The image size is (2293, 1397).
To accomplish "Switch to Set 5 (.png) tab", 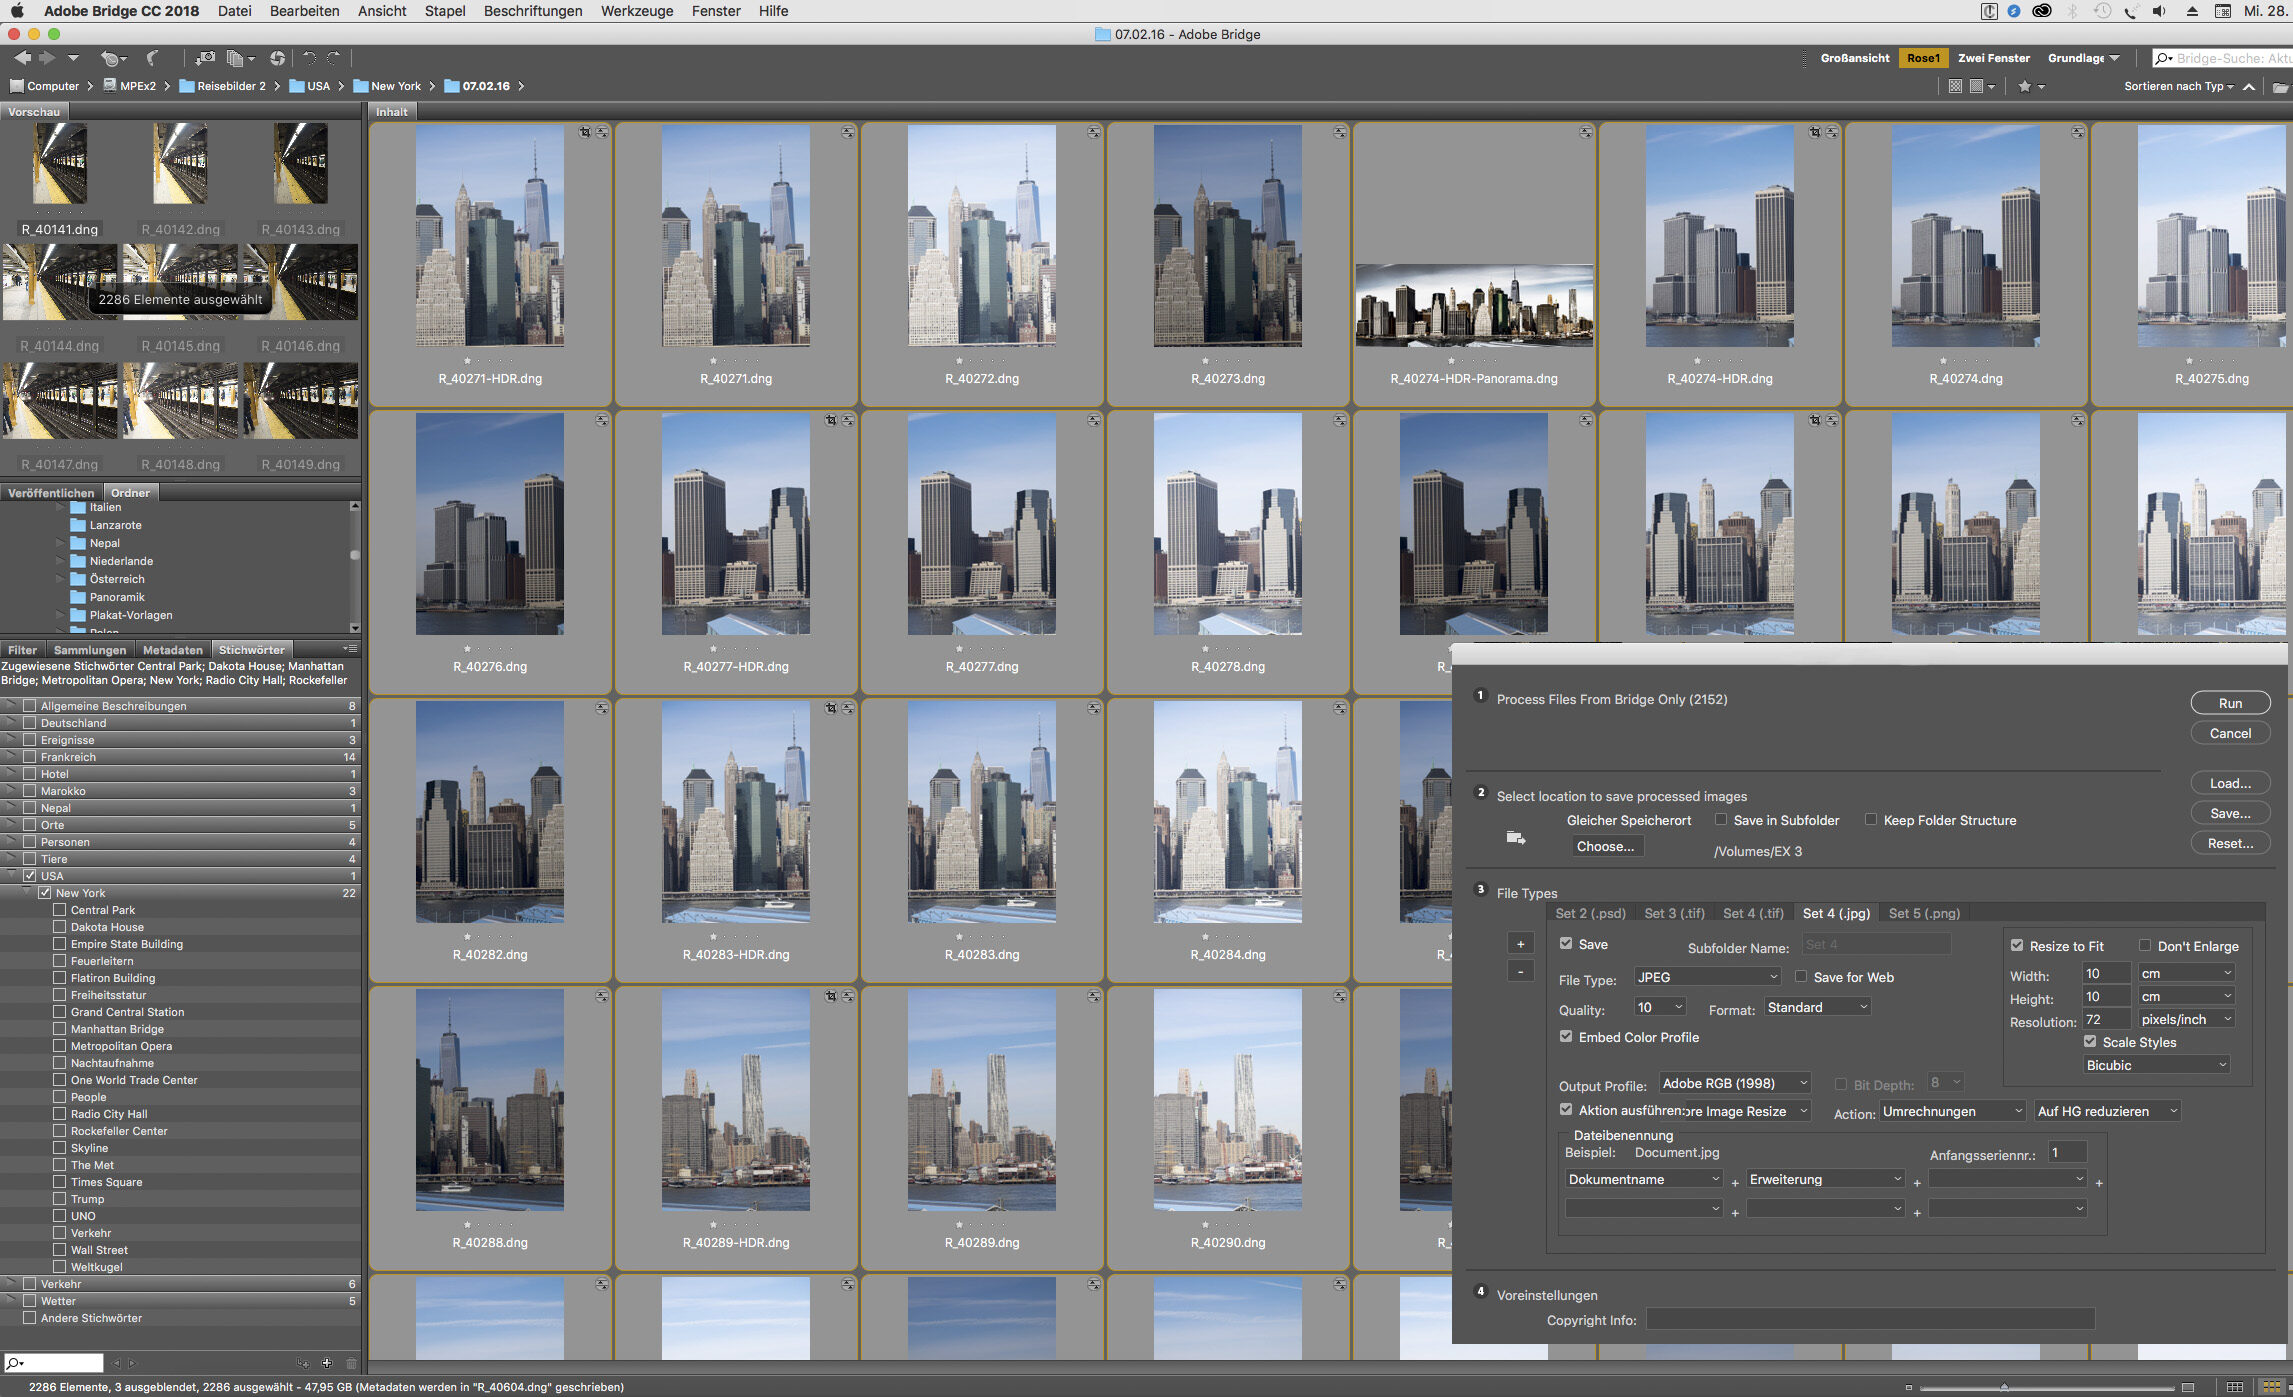I will pos(1924,913).
